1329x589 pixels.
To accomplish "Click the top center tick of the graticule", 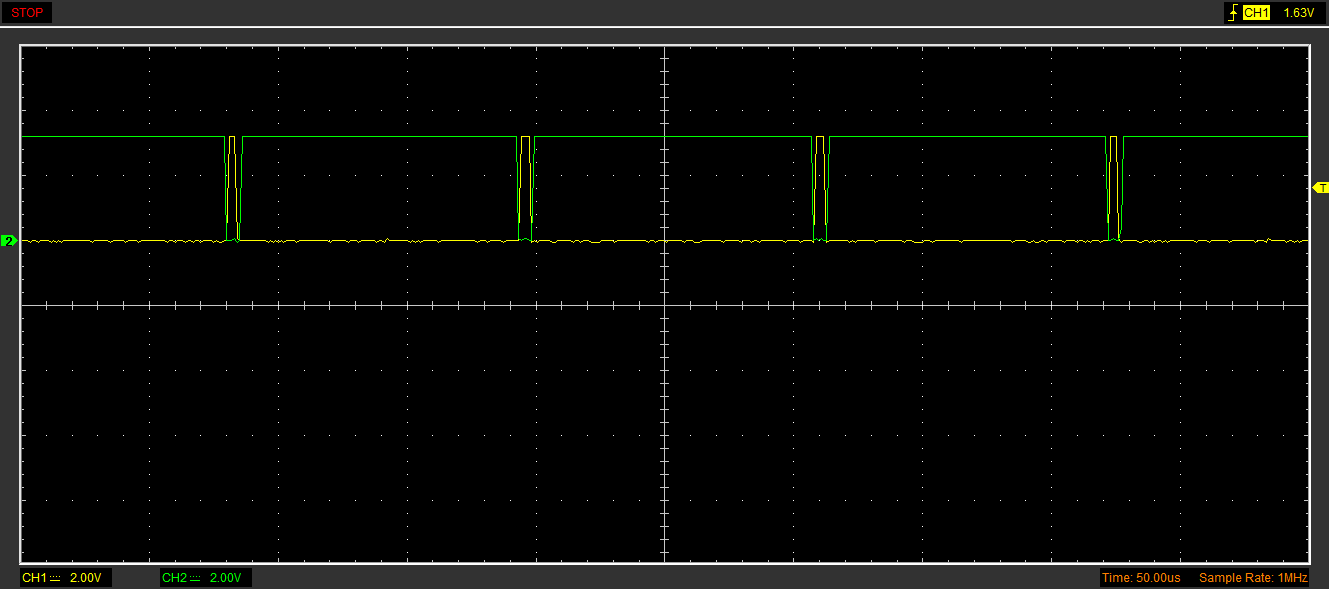I will tap(664, 49).
